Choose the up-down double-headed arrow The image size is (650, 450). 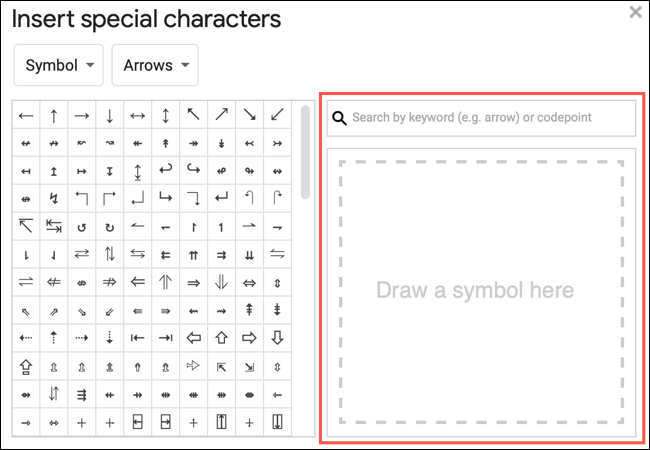tap(166, 116)
